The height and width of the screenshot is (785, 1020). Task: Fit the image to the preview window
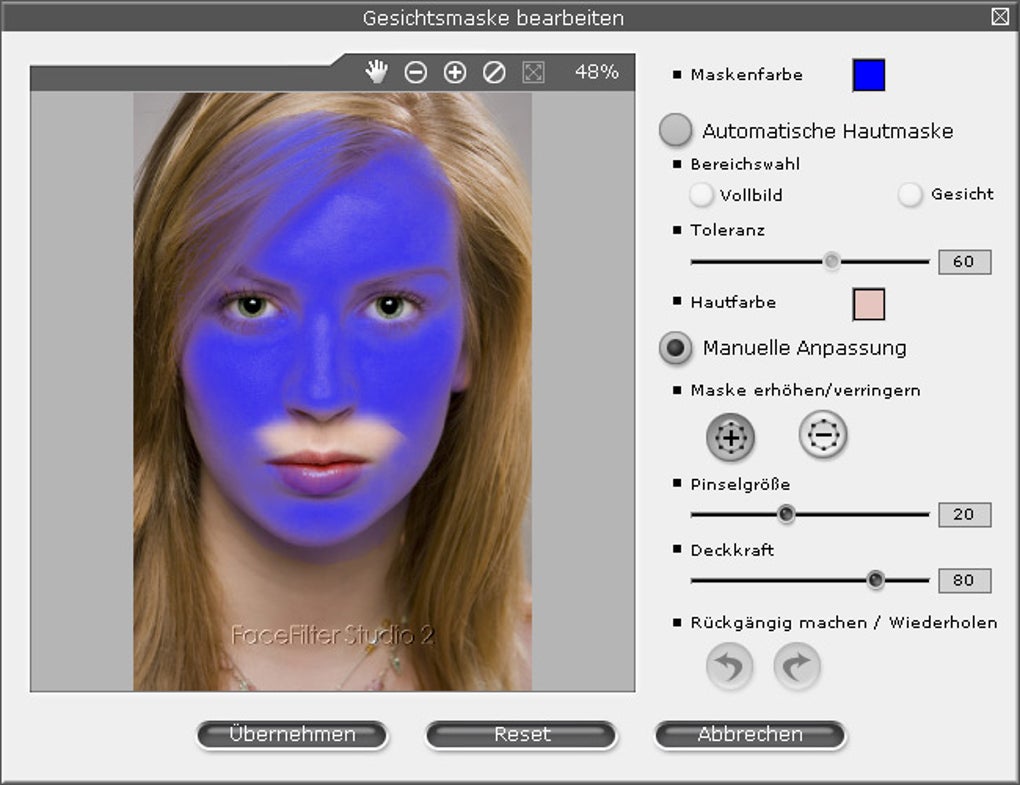(535, 71)
